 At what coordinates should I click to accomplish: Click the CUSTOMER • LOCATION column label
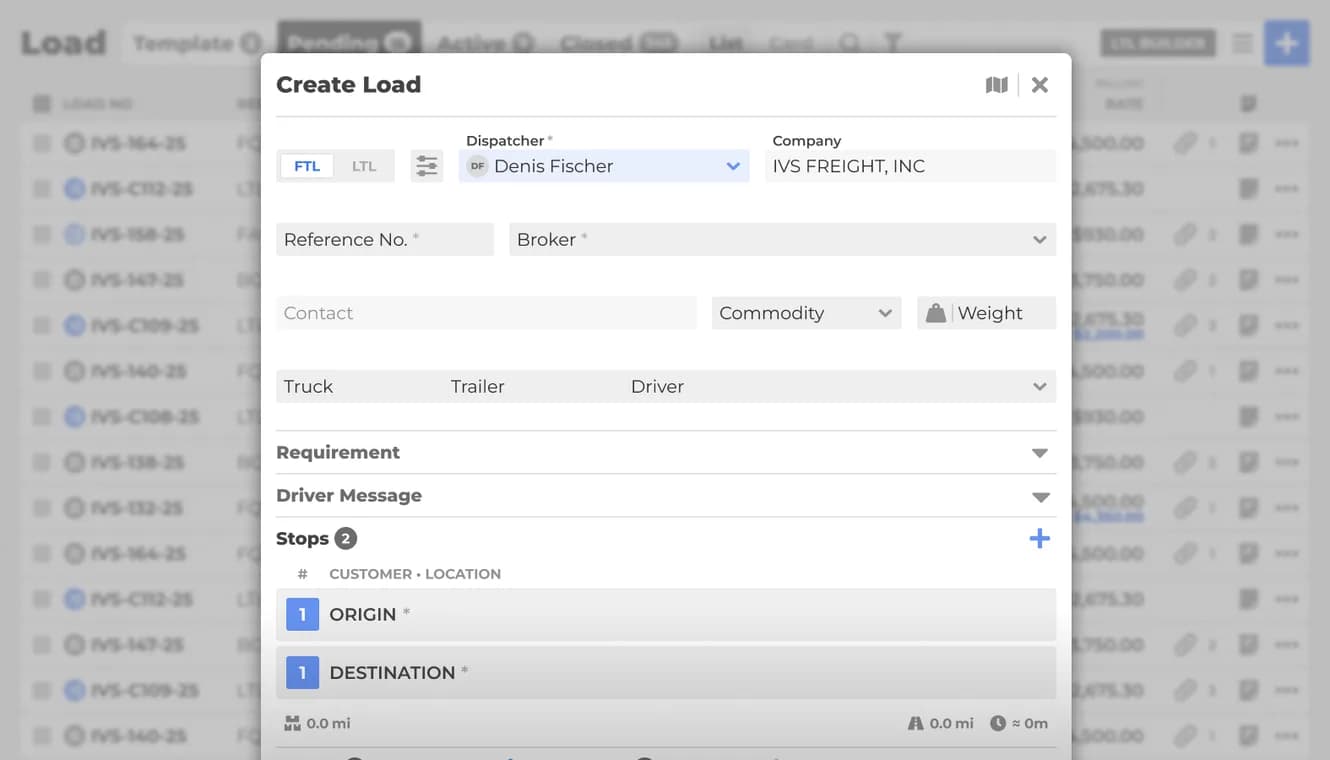[x=415, y=574]
